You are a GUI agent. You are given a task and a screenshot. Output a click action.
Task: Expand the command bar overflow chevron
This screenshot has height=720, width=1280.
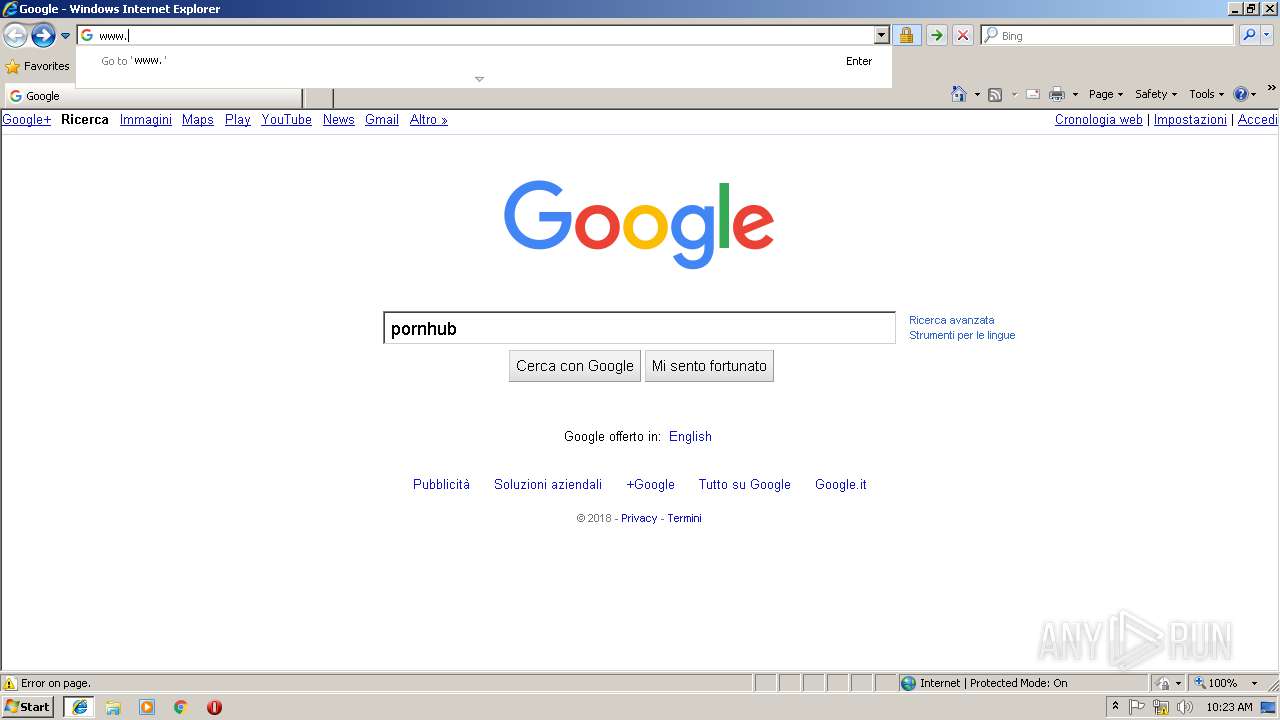click(x=1272, y=88)
